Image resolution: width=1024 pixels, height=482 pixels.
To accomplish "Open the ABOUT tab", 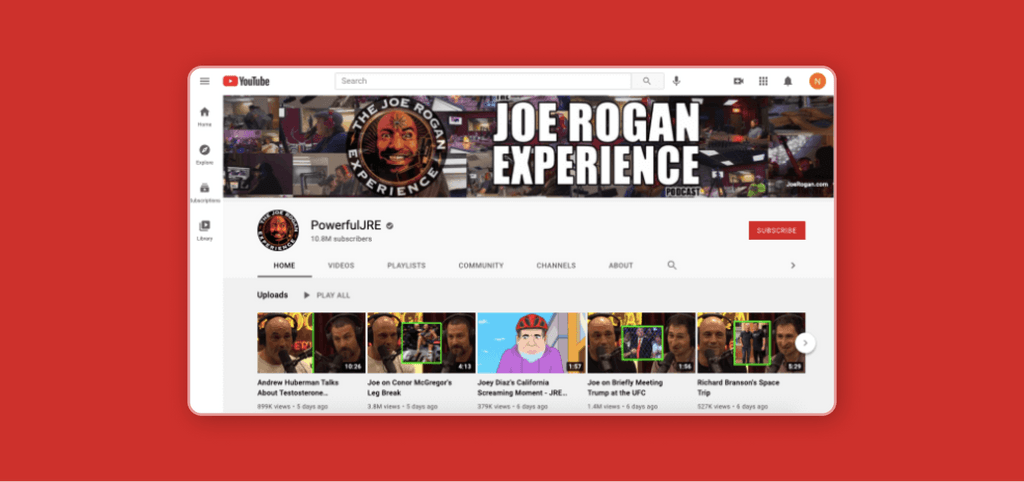I will tap(621, 266).
